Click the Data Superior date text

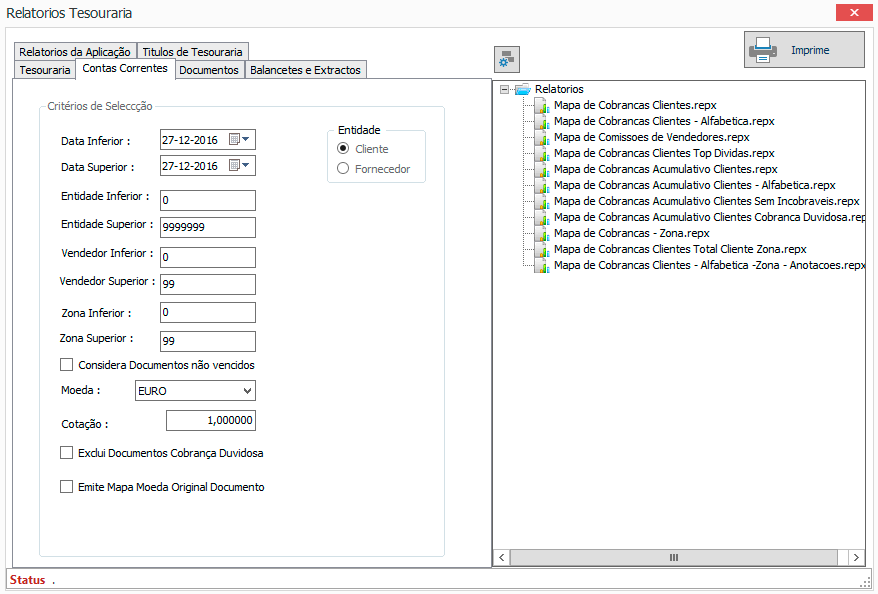click(190, 166)
